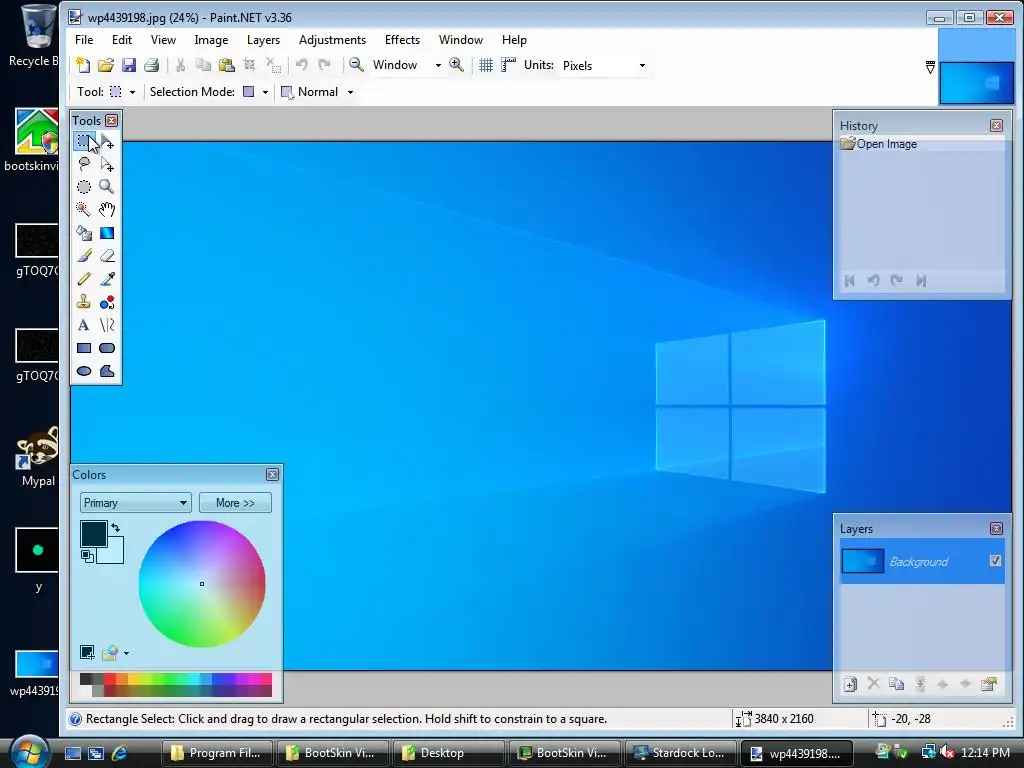The height and width of the screenshot is (768, 1024).
Task: Click the Open file toolbar icon
Action: (106, 65)
